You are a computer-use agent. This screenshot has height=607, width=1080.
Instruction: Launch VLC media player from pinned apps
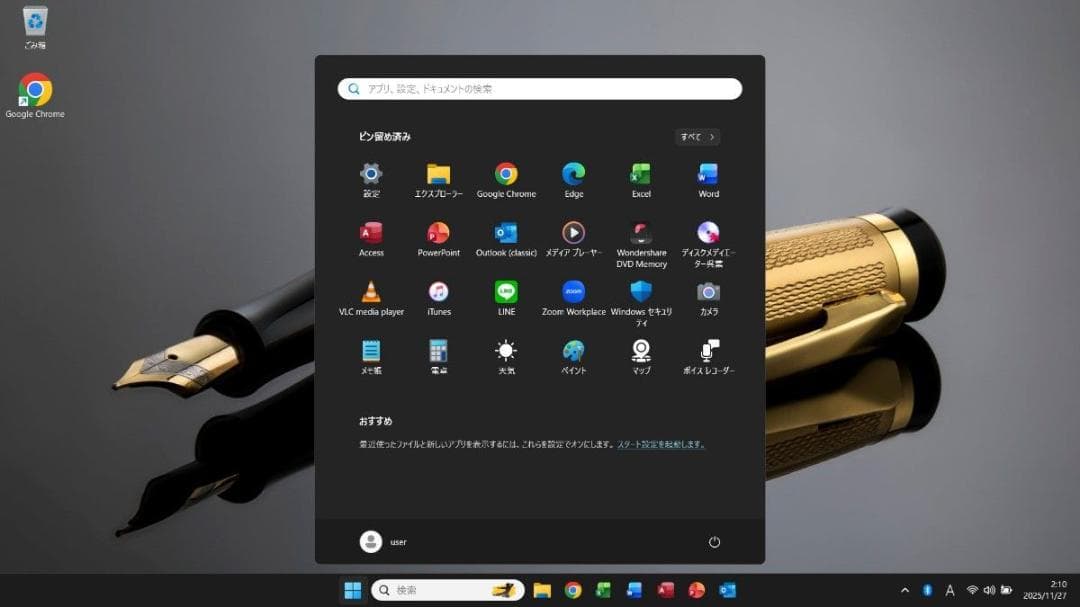371,296
